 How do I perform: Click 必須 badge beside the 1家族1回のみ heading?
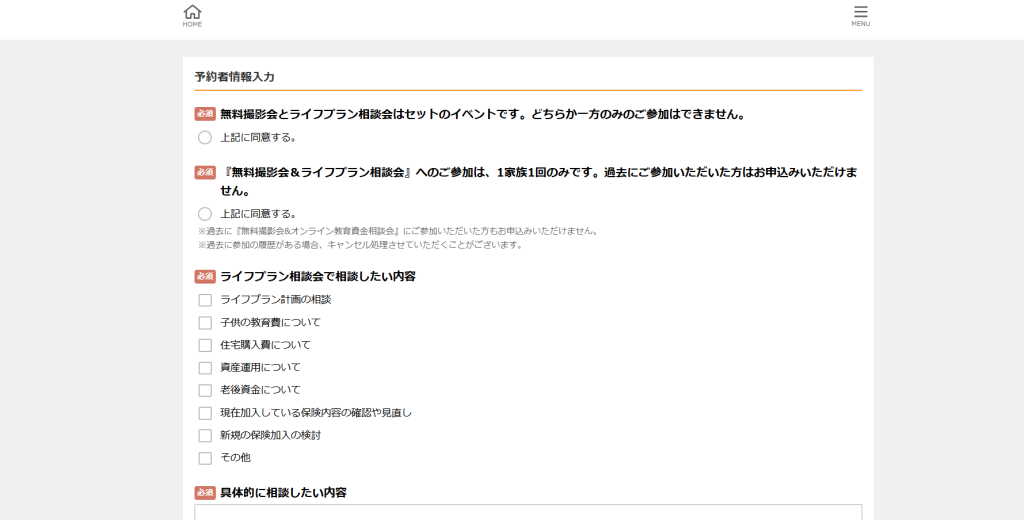pyautogui.click(x=205, y=172)
